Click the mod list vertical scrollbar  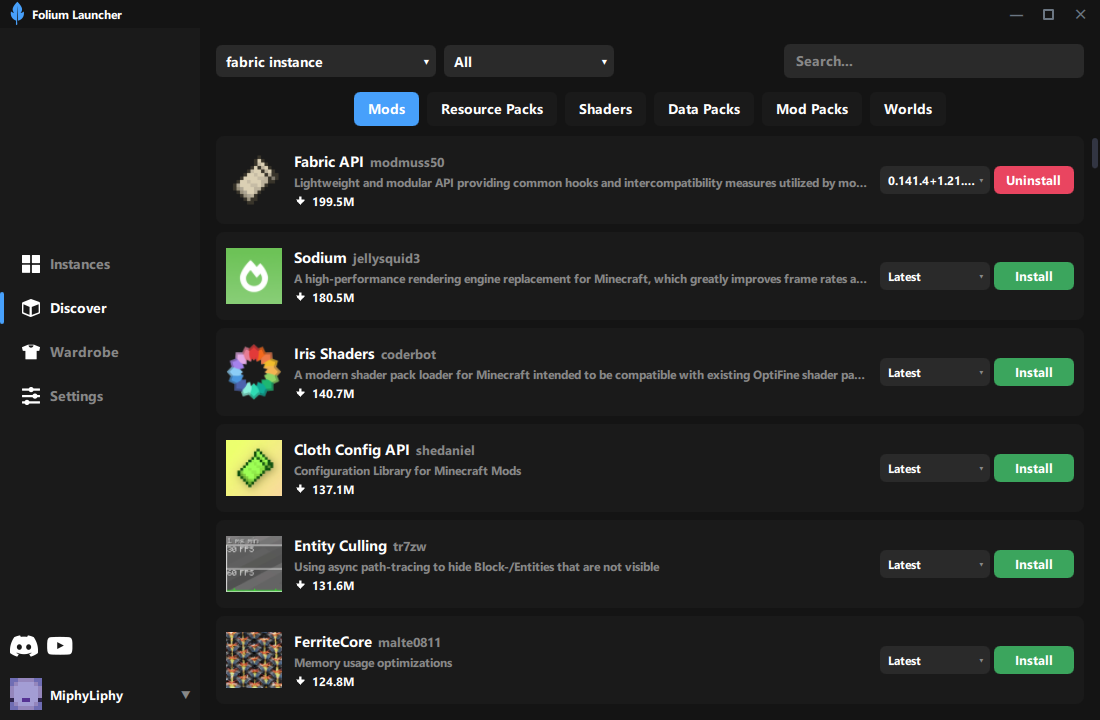coord(1094,154)
